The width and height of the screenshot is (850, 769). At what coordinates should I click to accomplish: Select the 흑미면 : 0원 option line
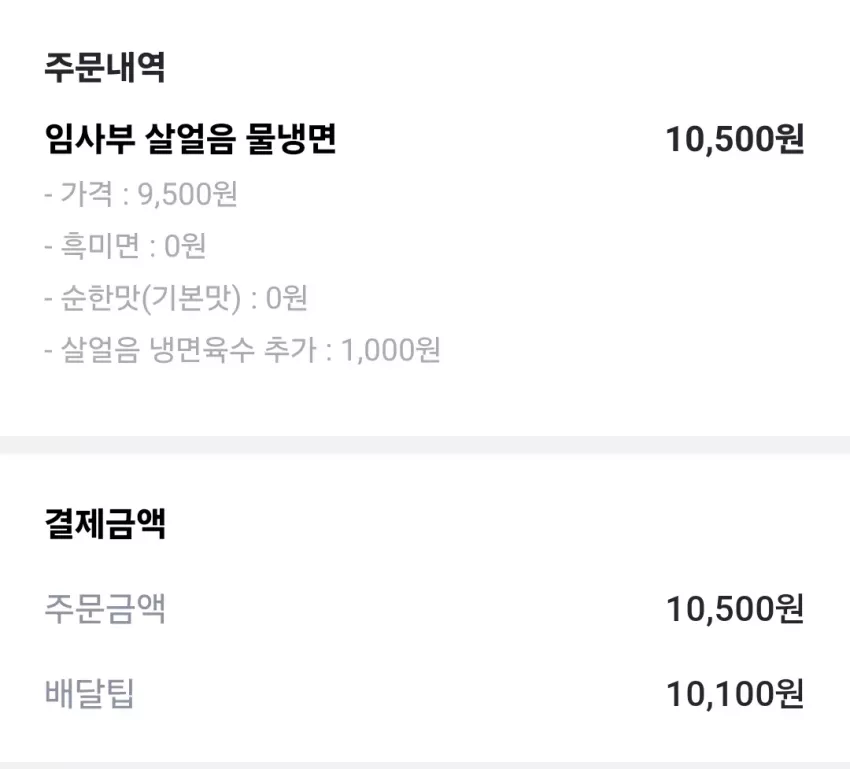(x=125, y=246)
